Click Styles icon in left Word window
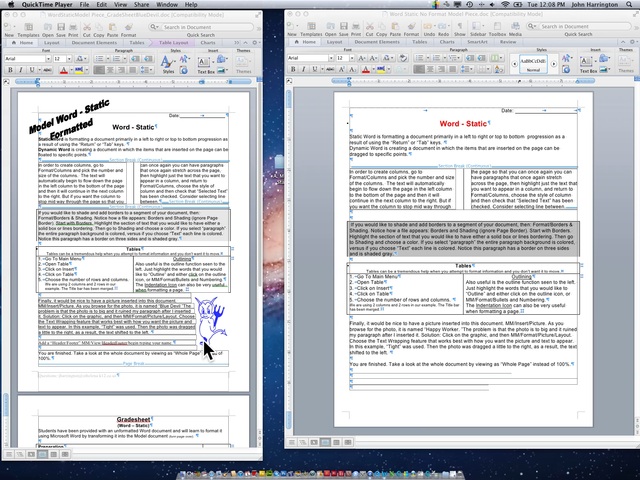Viewport: 640px width, 480px height. tap(167, 63)
